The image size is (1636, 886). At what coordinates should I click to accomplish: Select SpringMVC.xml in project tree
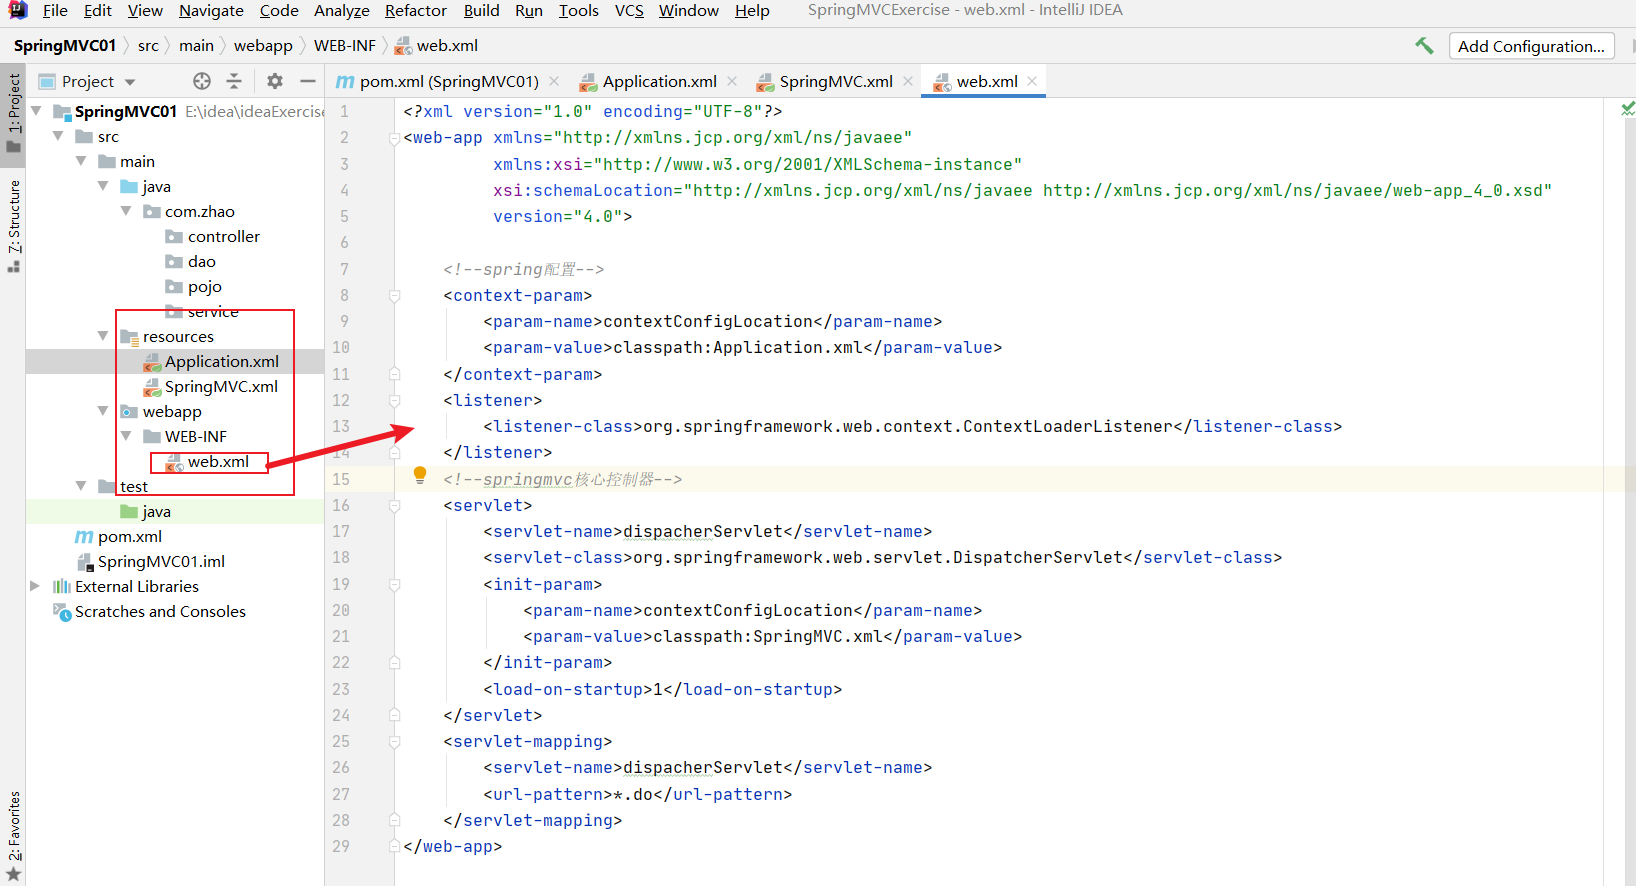tap(221, 386)
